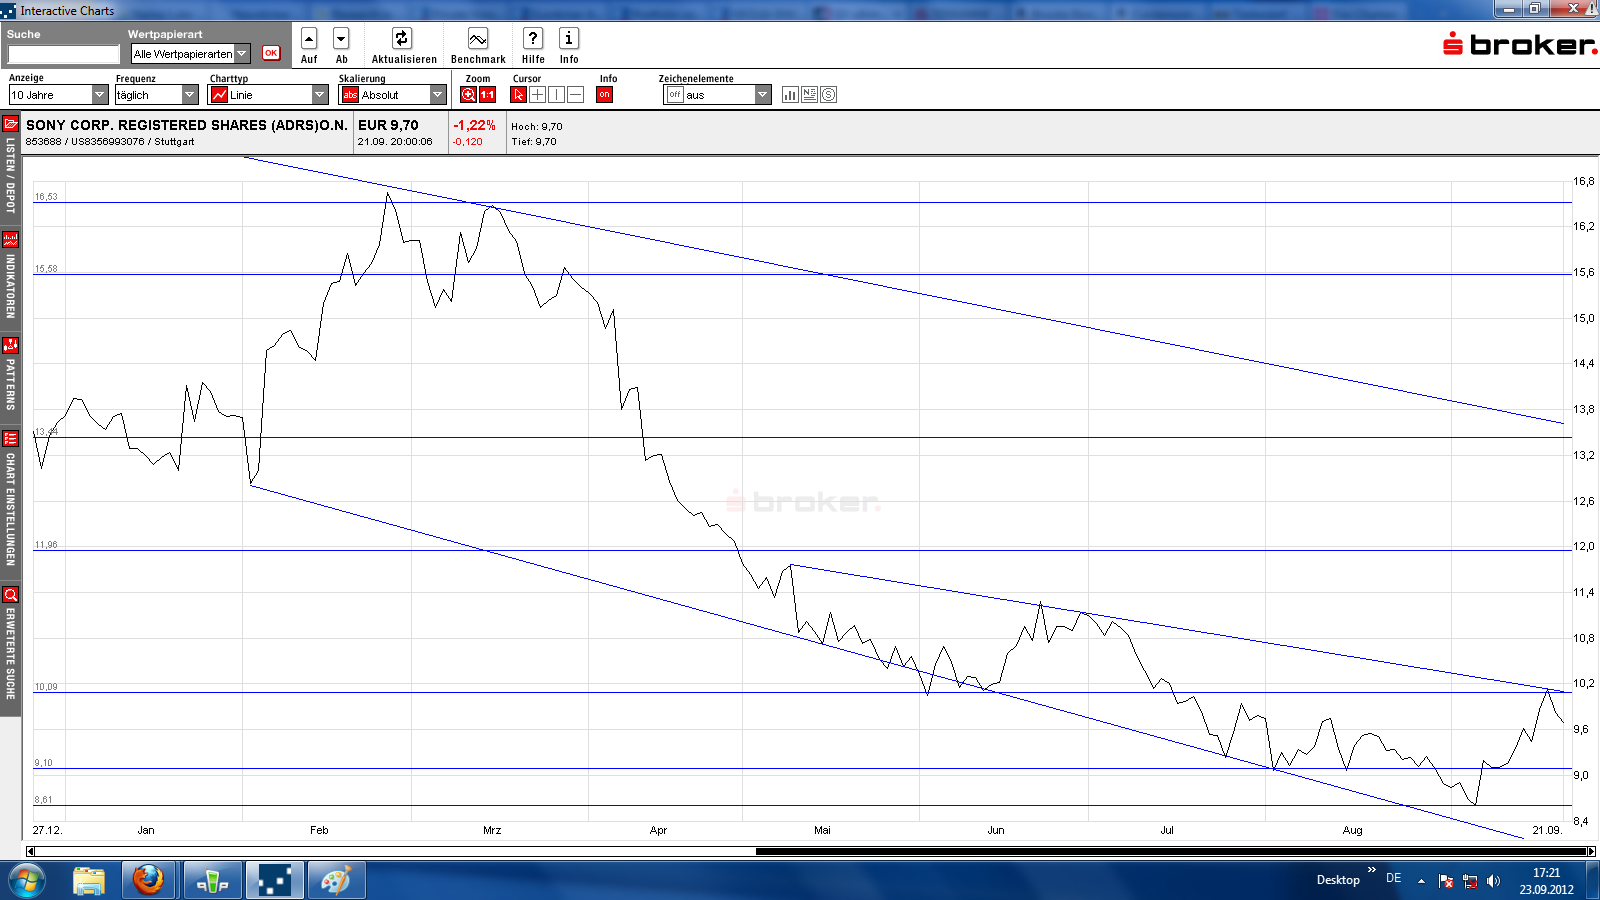Select the vertical line cursor mode
The width and height of the screenshot is (1600, 900).
coord(556,95)
